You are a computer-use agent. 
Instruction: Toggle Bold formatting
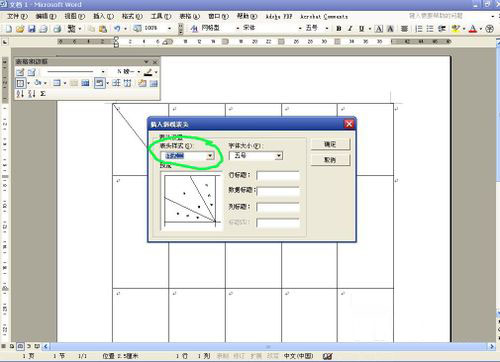[339, 29]
